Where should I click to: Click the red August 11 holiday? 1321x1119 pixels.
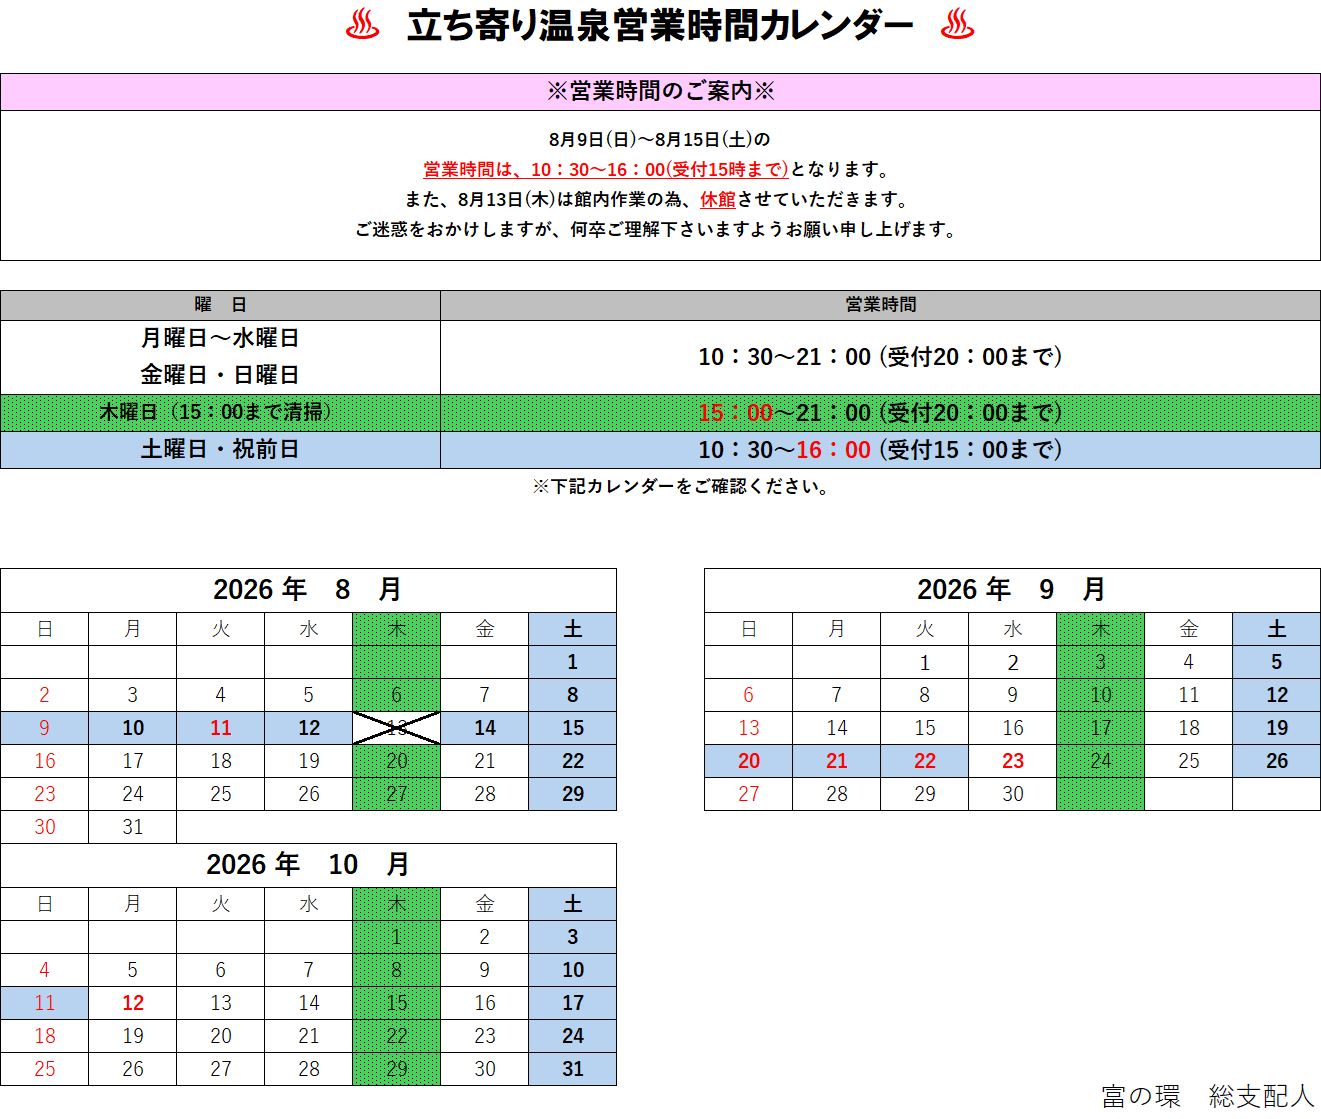[220, 728]
